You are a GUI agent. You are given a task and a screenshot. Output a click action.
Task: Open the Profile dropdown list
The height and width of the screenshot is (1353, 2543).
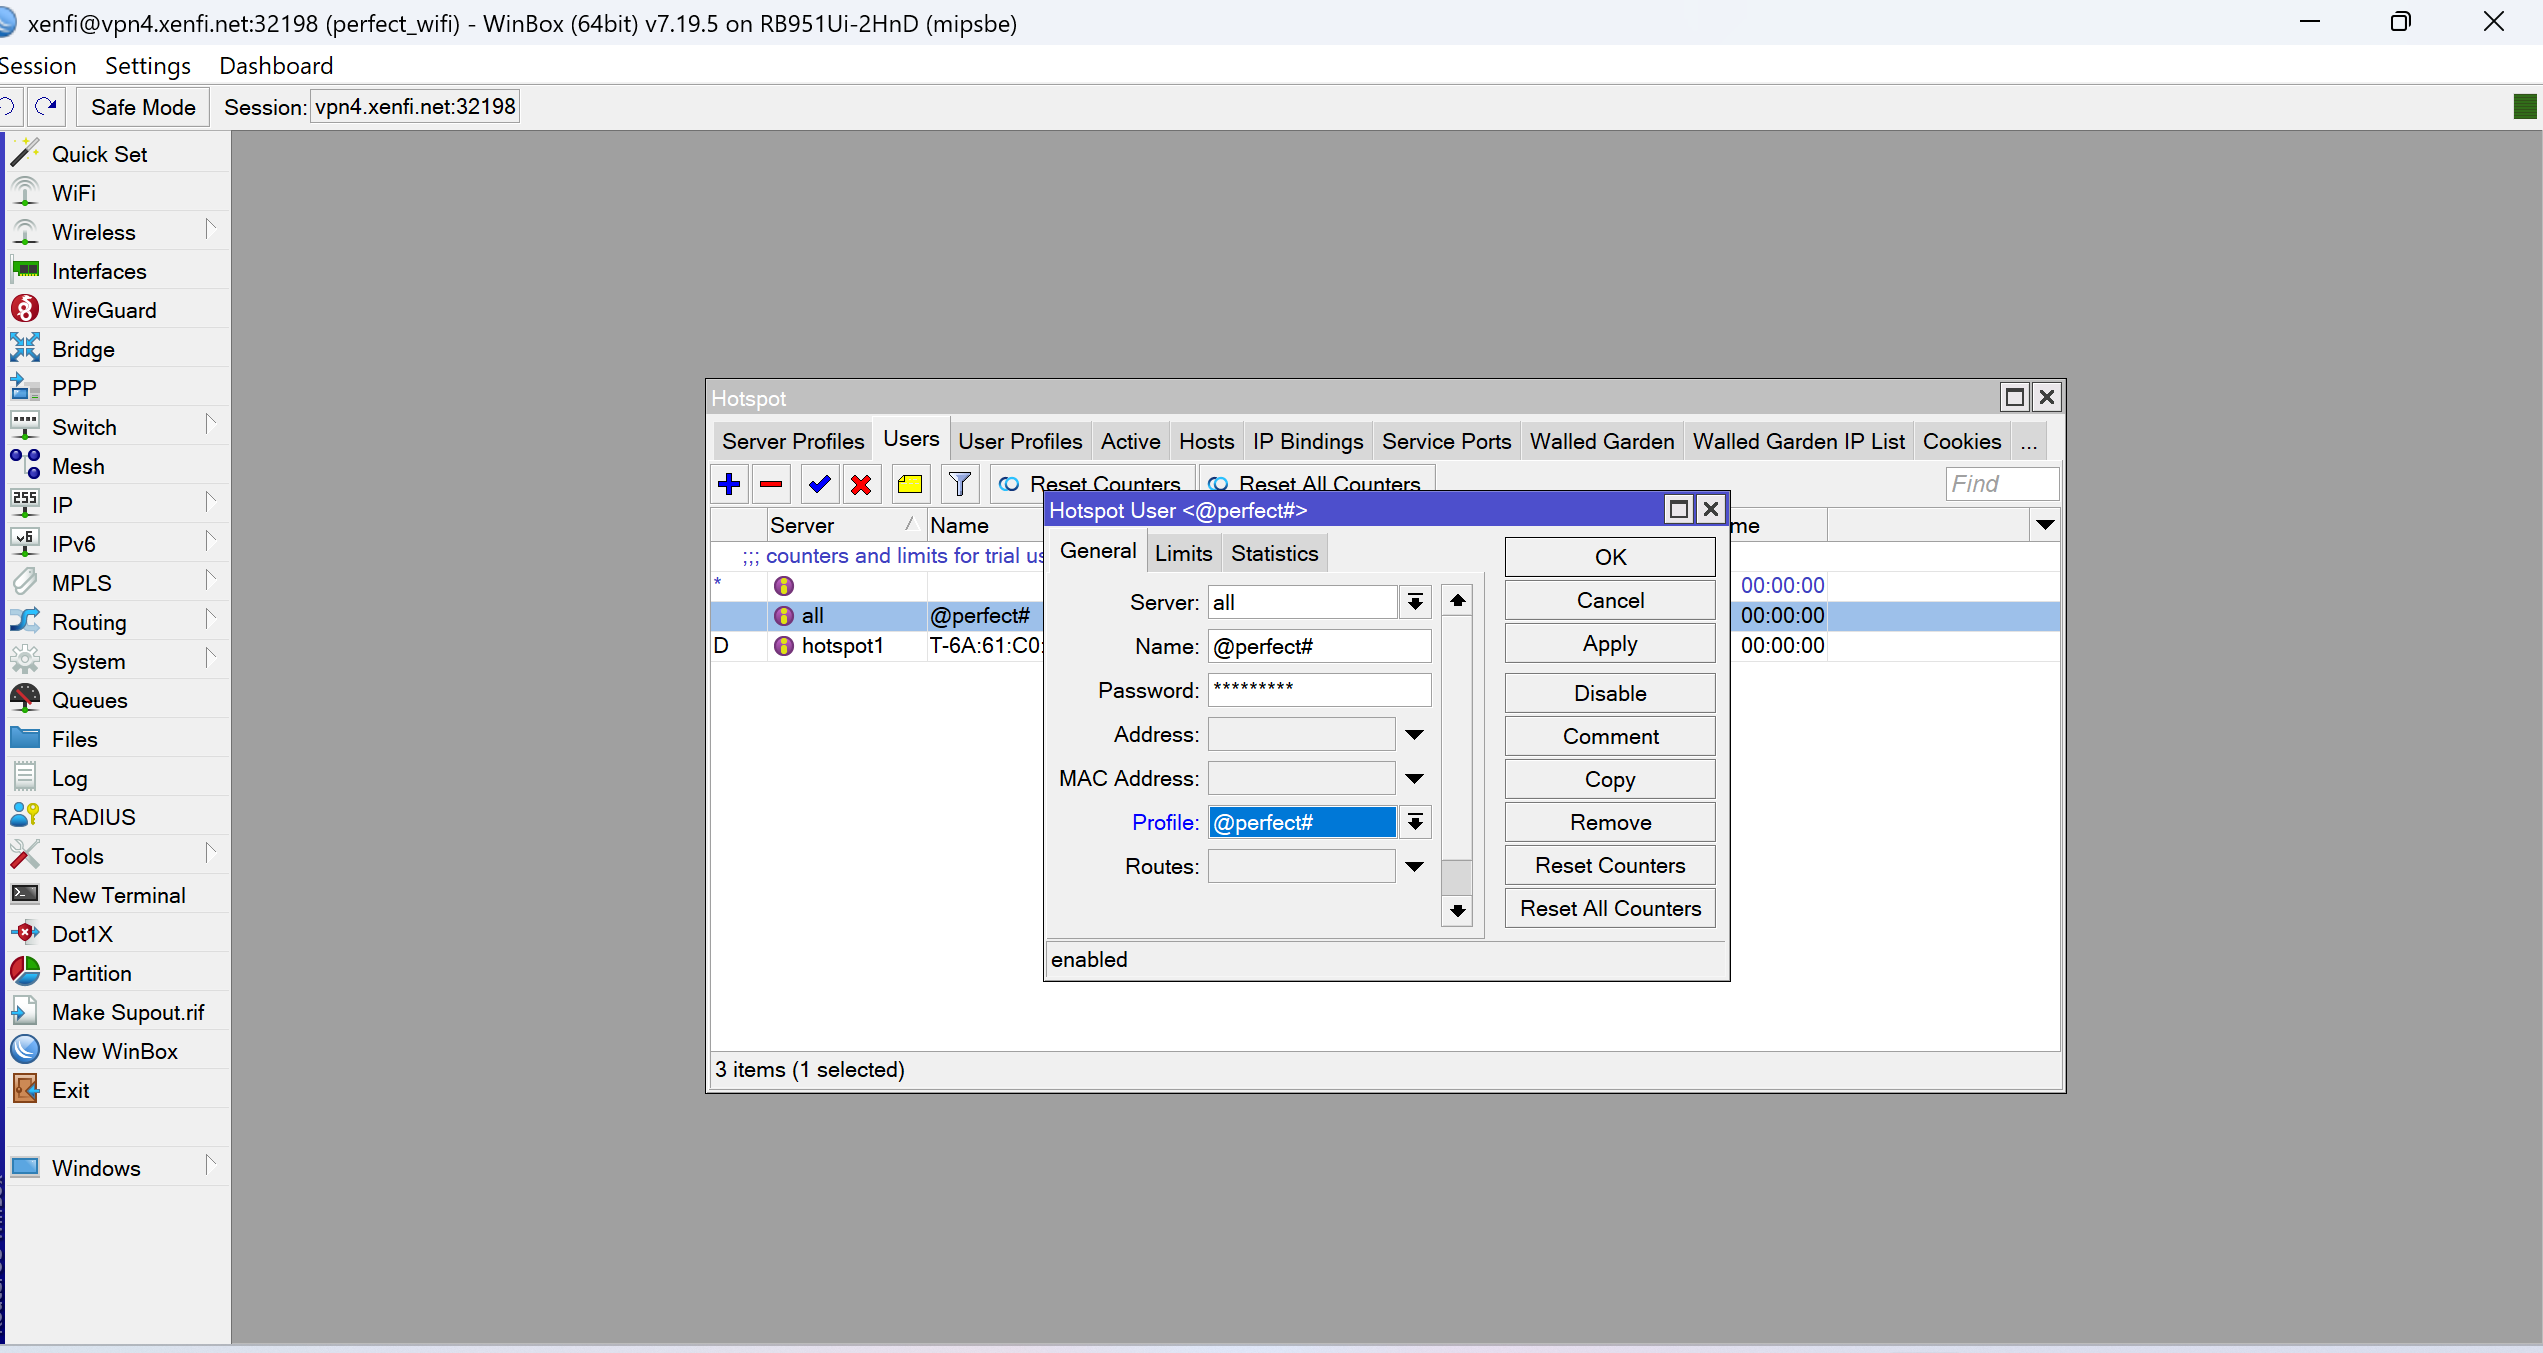pos(1415,823)
